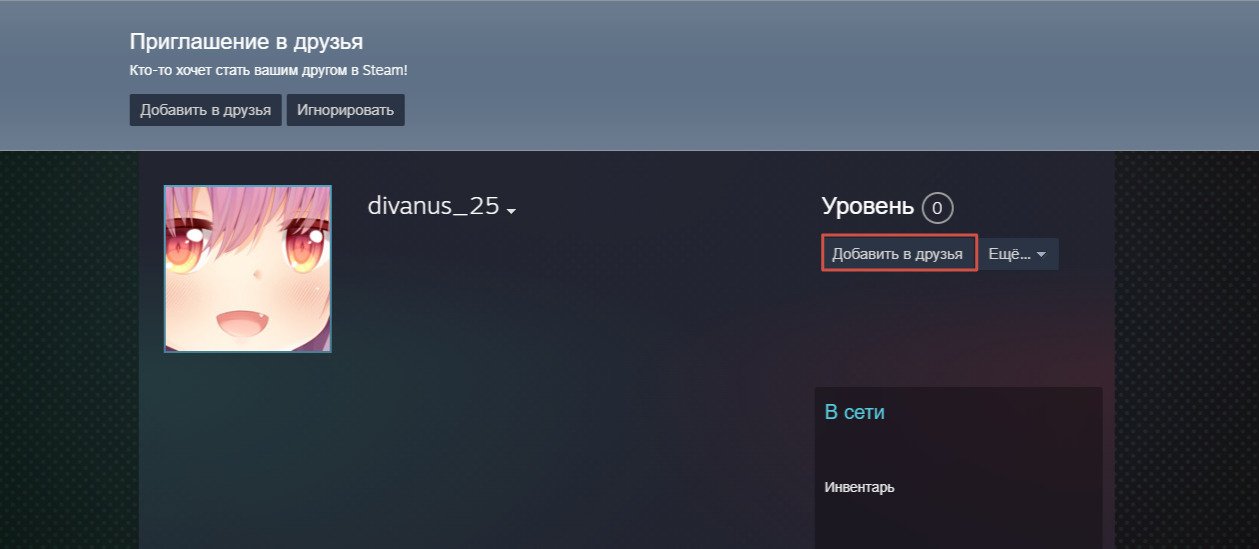
Task: Click 'Кто-то хочет стать вашим другом' text
Action: tap(269, 71)
